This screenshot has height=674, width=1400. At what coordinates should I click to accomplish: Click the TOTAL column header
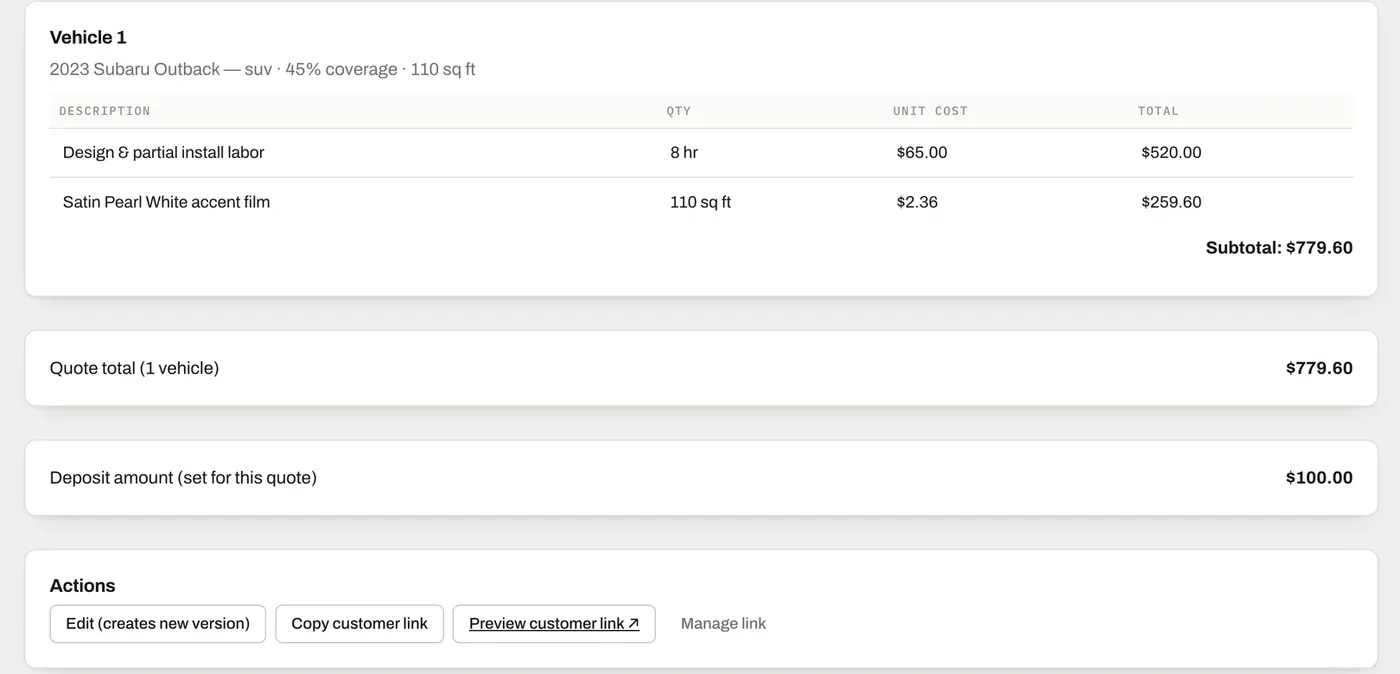(x=1158, y=111)
